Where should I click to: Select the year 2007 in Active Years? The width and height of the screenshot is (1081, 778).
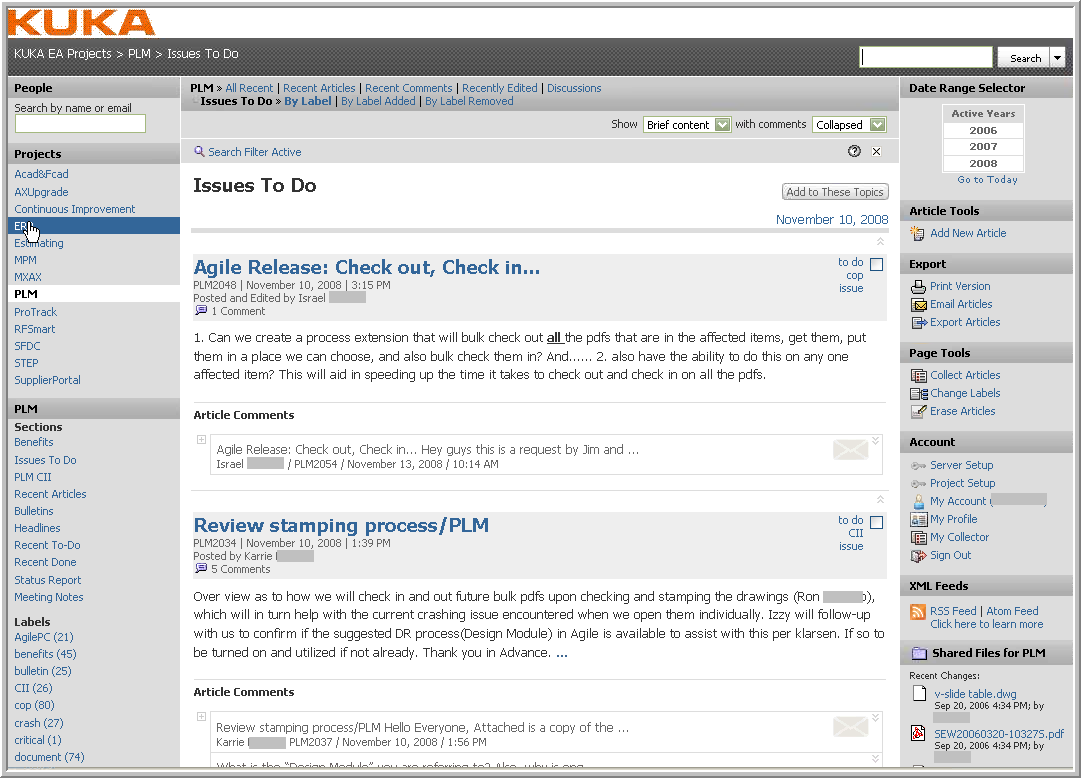tap(983, 146)
